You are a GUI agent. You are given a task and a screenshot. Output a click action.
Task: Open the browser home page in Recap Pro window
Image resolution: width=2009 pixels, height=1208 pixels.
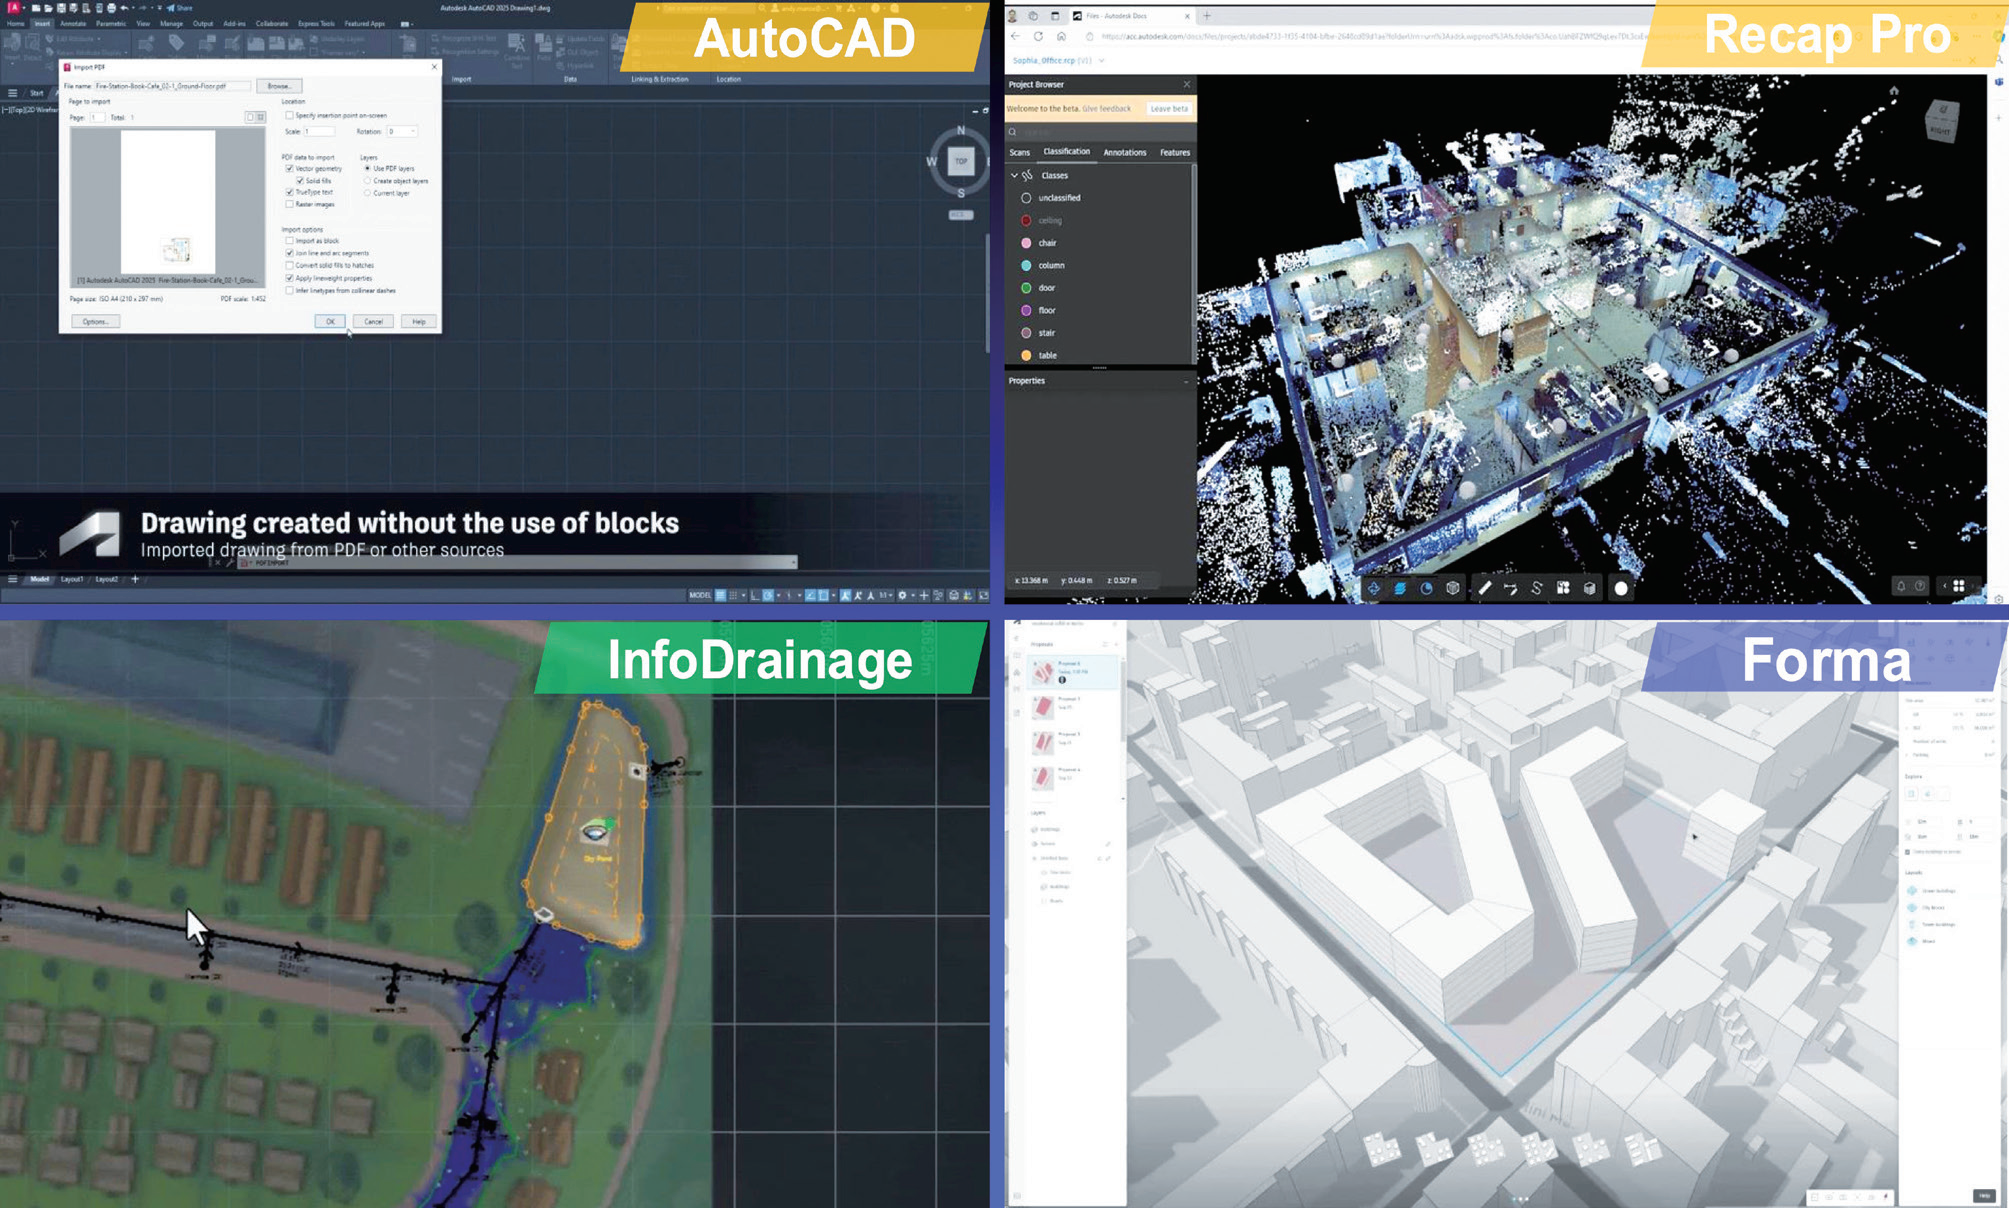click(x=1061, y=36)
